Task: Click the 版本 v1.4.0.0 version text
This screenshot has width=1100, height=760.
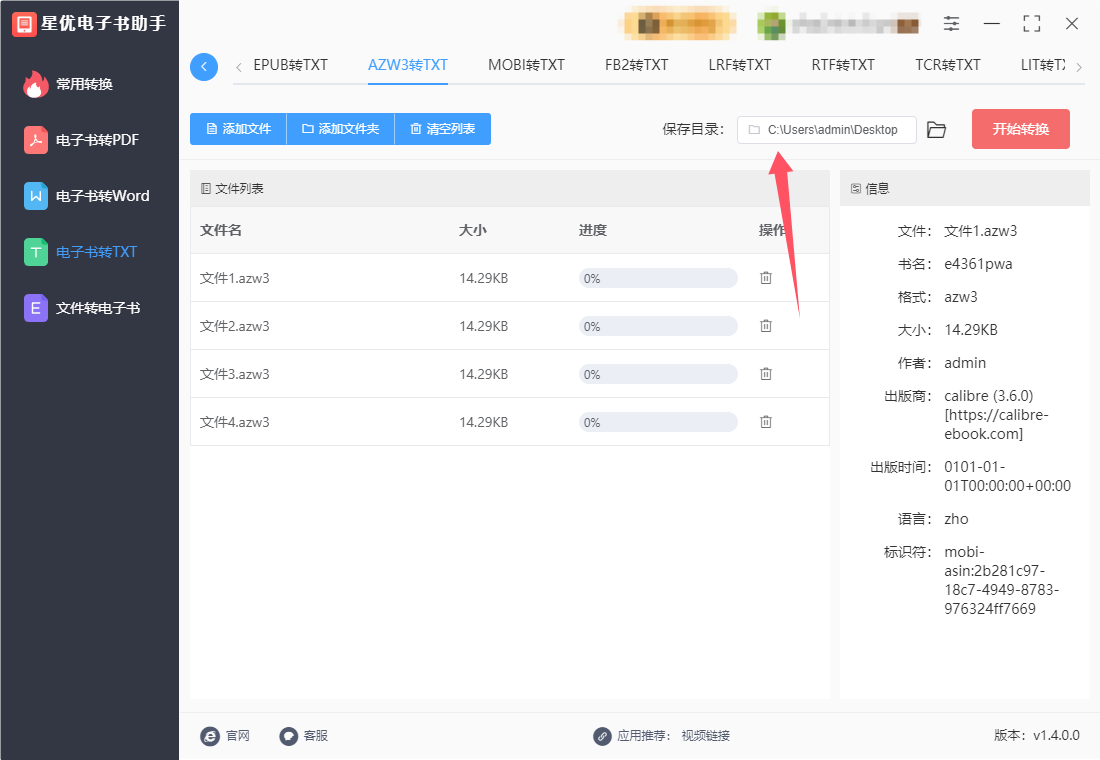Action: click(1037, 735)
